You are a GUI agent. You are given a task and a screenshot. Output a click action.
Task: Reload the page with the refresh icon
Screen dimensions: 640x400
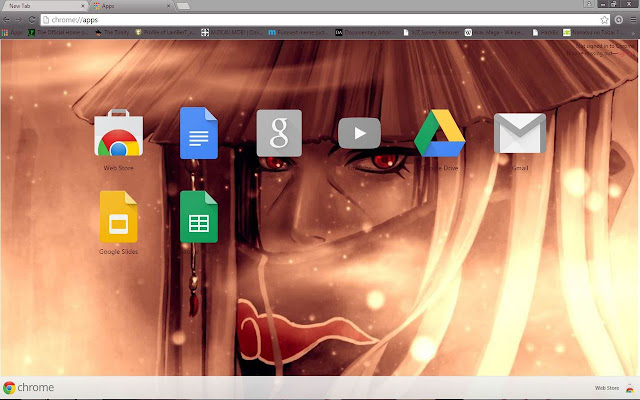click(31, 20)
